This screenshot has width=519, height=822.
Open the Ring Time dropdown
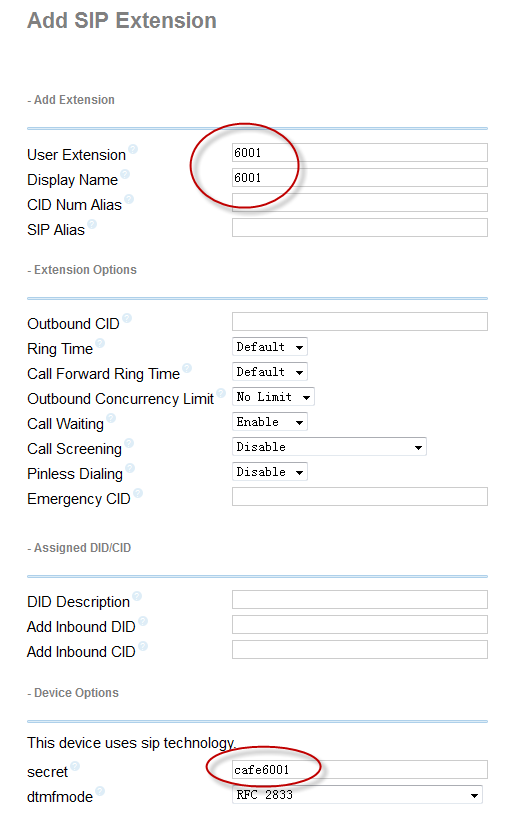tap(269, 347)
